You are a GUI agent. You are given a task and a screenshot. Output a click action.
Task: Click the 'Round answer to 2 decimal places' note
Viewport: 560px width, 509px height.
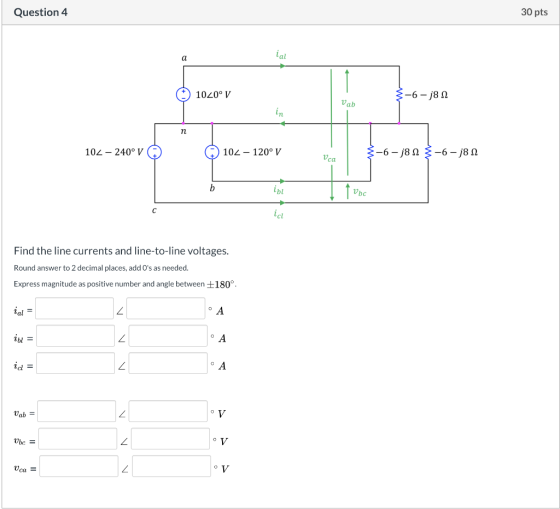101,268
